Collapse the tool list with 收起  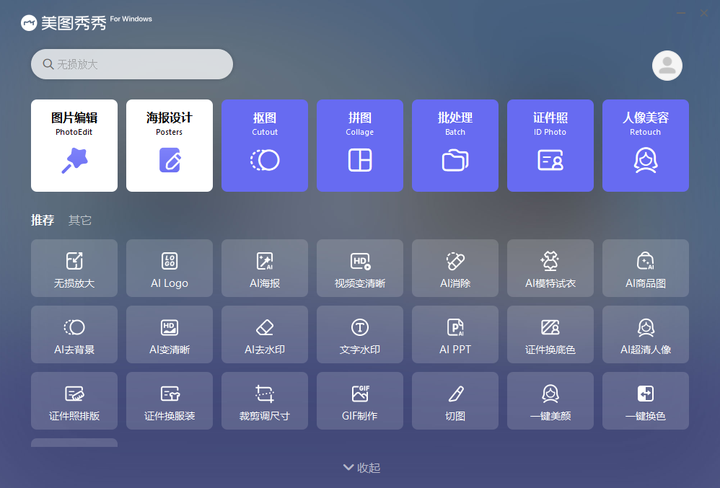tap(361, 468)
